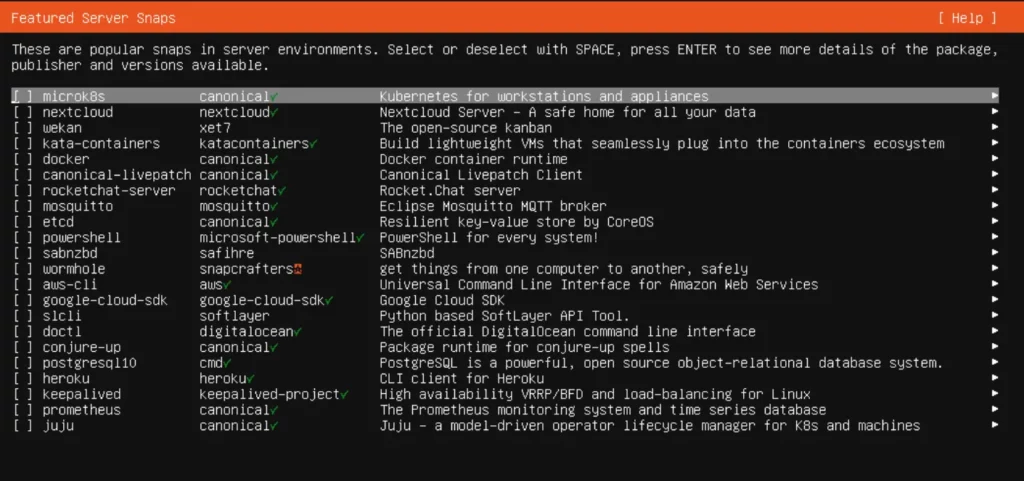Image resolution: width=1024 pixels, height=481 pixels.
Task: Open details arrow on slcli row
Action: (995, 315)
